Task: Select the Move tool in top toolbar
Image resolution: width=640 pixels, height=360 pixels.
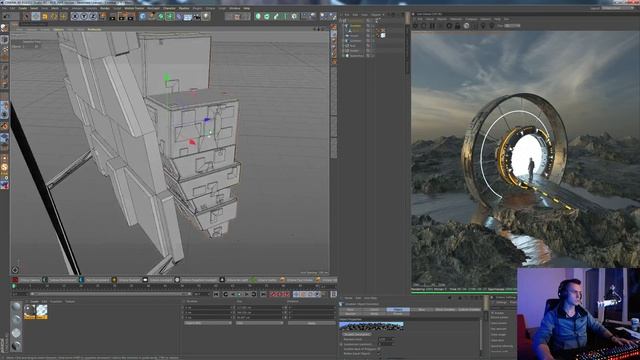Action: coord(36,16)
